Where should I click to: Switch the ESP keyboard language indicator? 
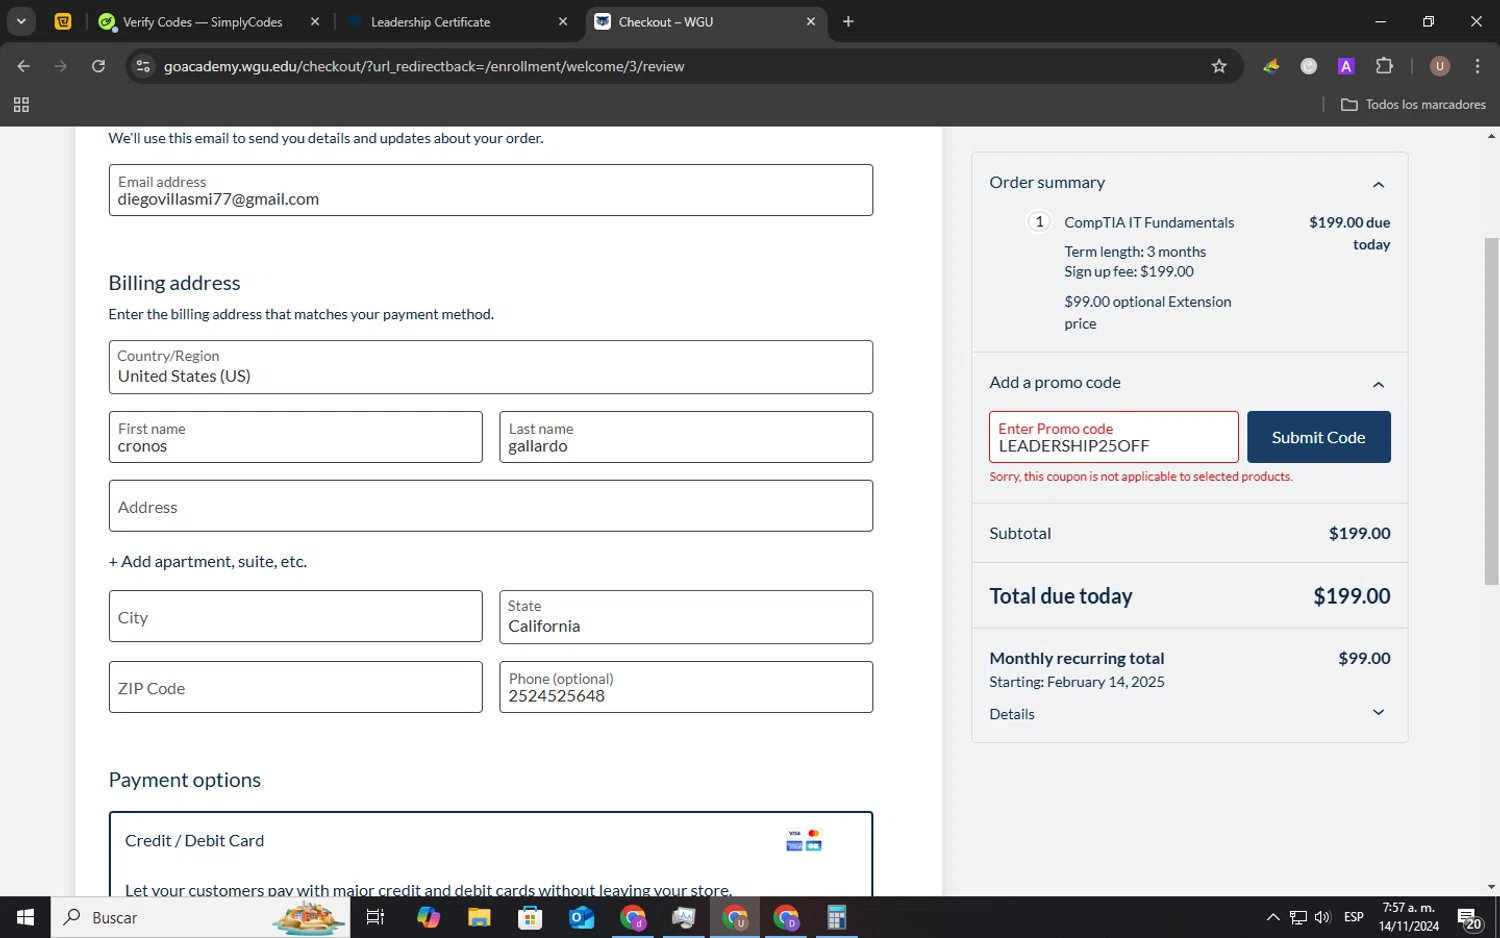pos(1354,917)
